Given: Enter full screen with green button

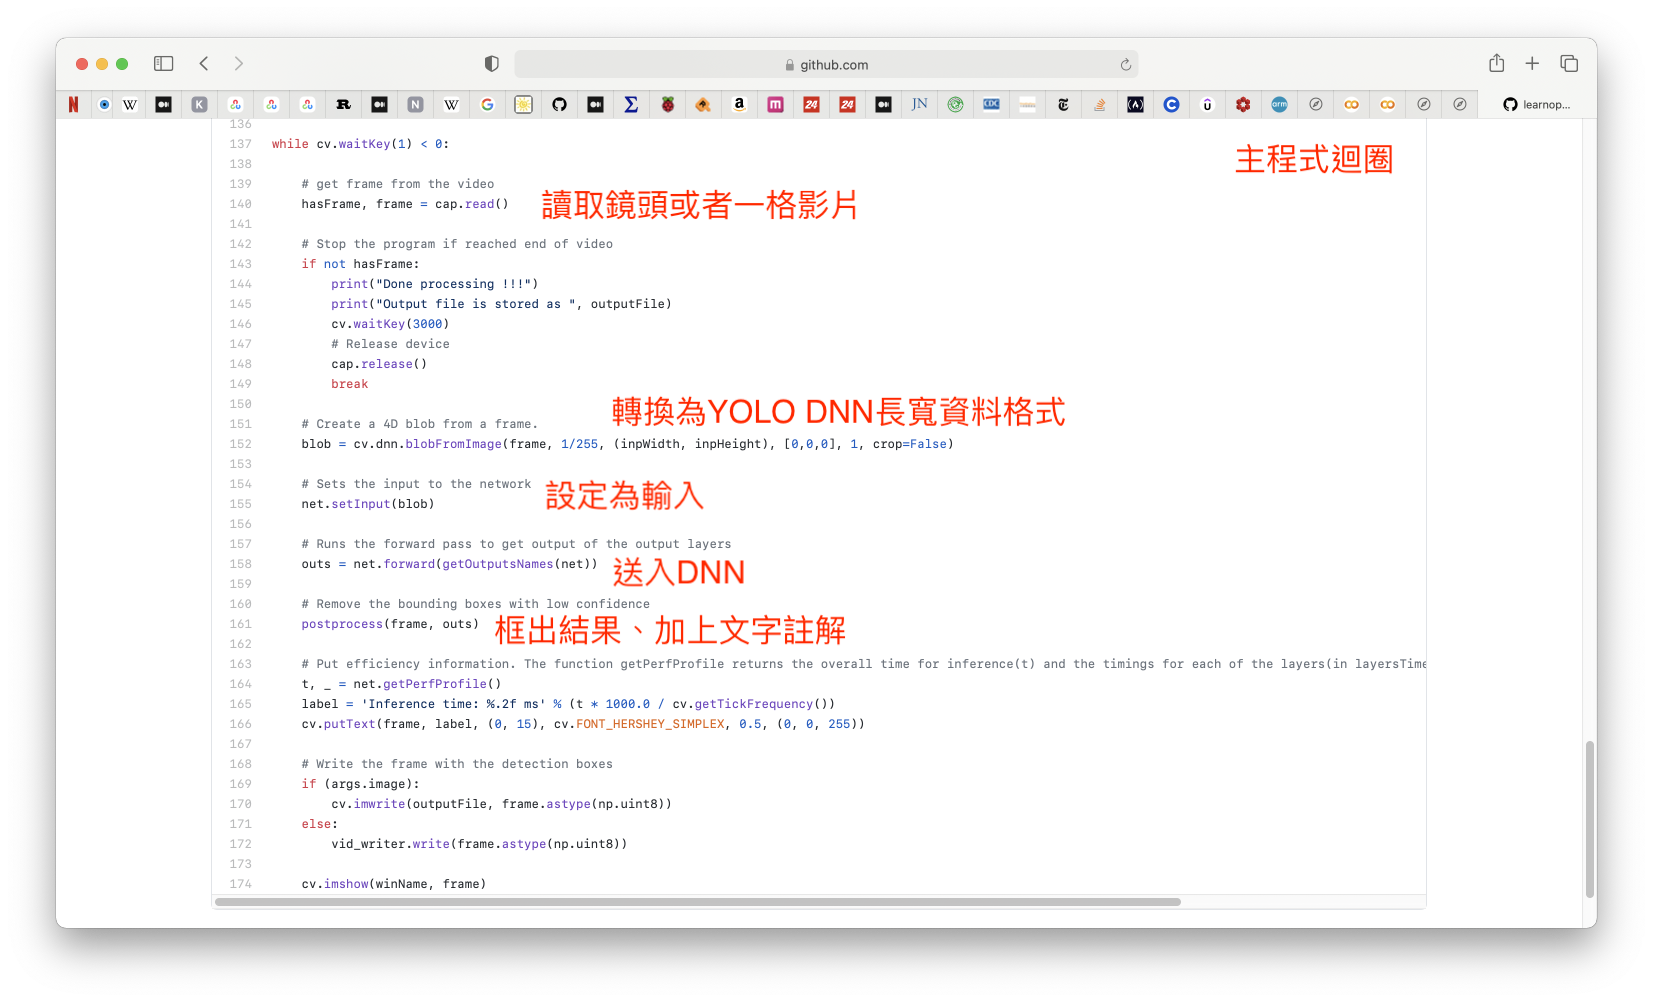Looking at the screenshot, I should [x=122, y=64].
